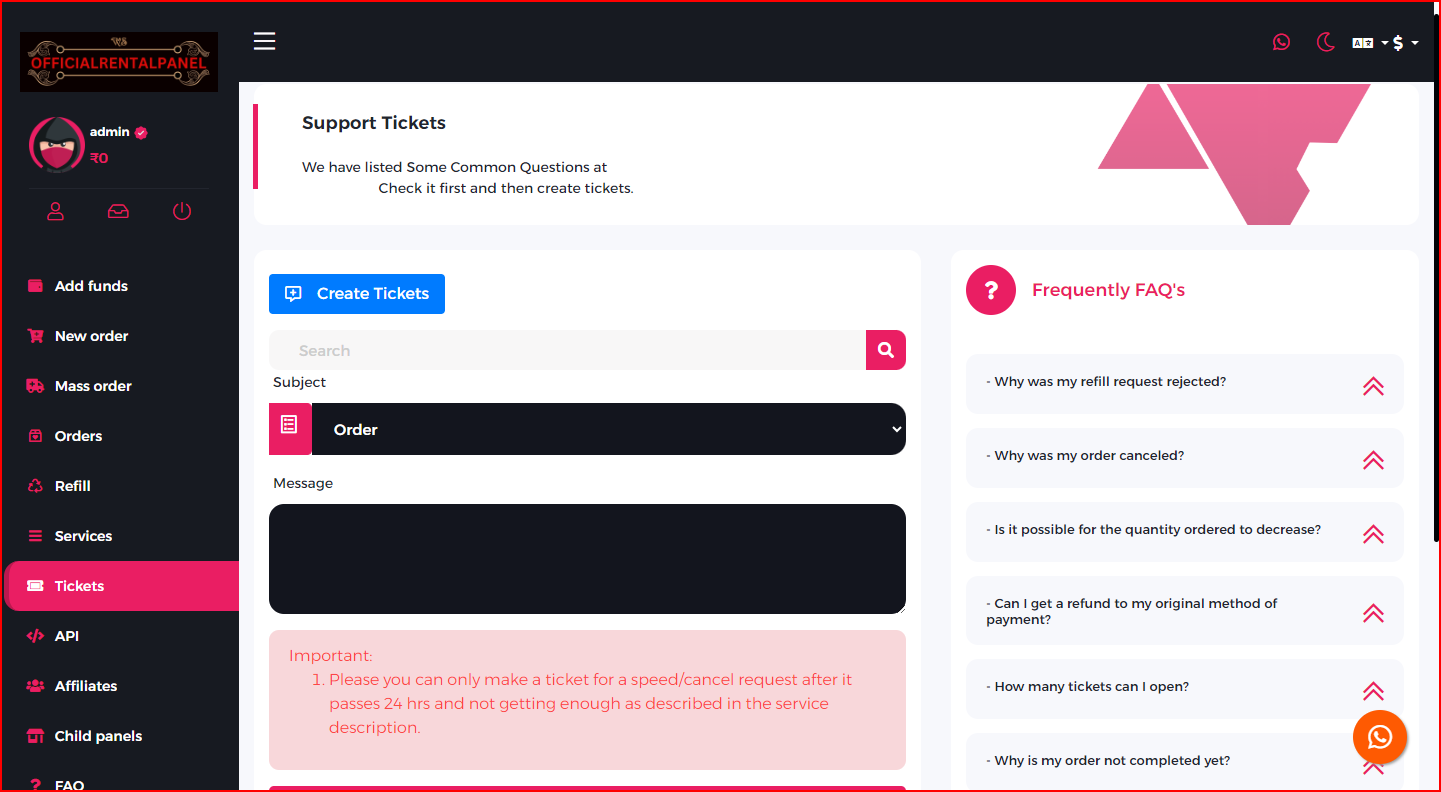Viewport: 1441px width, 792px height.
Task: Click the ticket Search input field
Action: click(567, 350)
